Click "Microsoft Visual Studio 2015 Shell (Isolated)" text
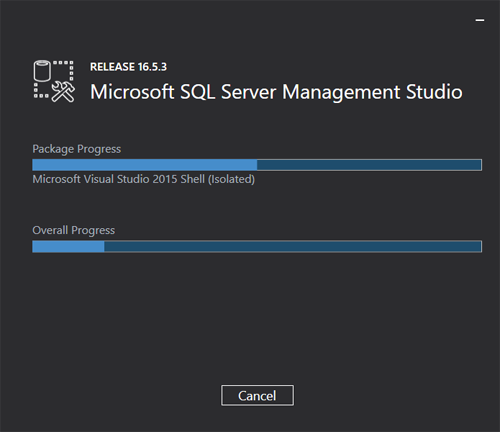 144,179
